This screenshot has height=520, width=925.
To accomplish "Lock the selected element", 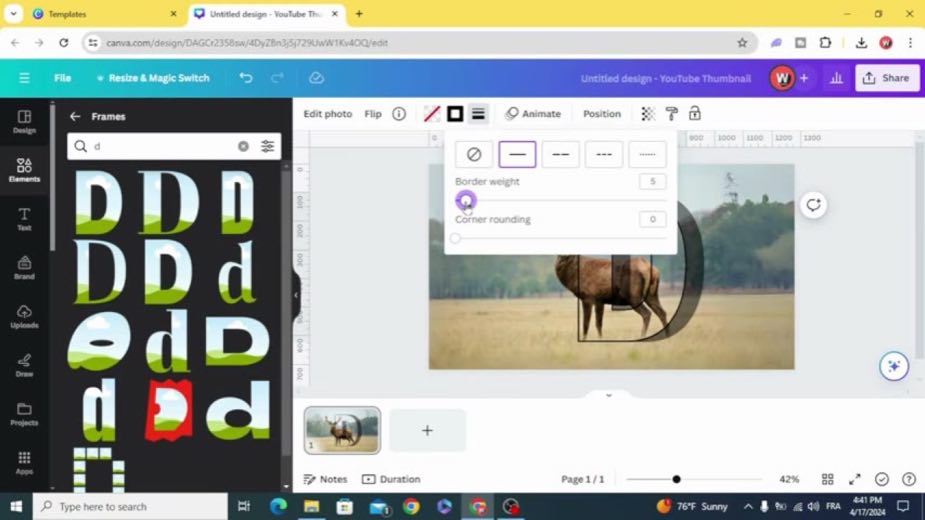I will (695, 113).
